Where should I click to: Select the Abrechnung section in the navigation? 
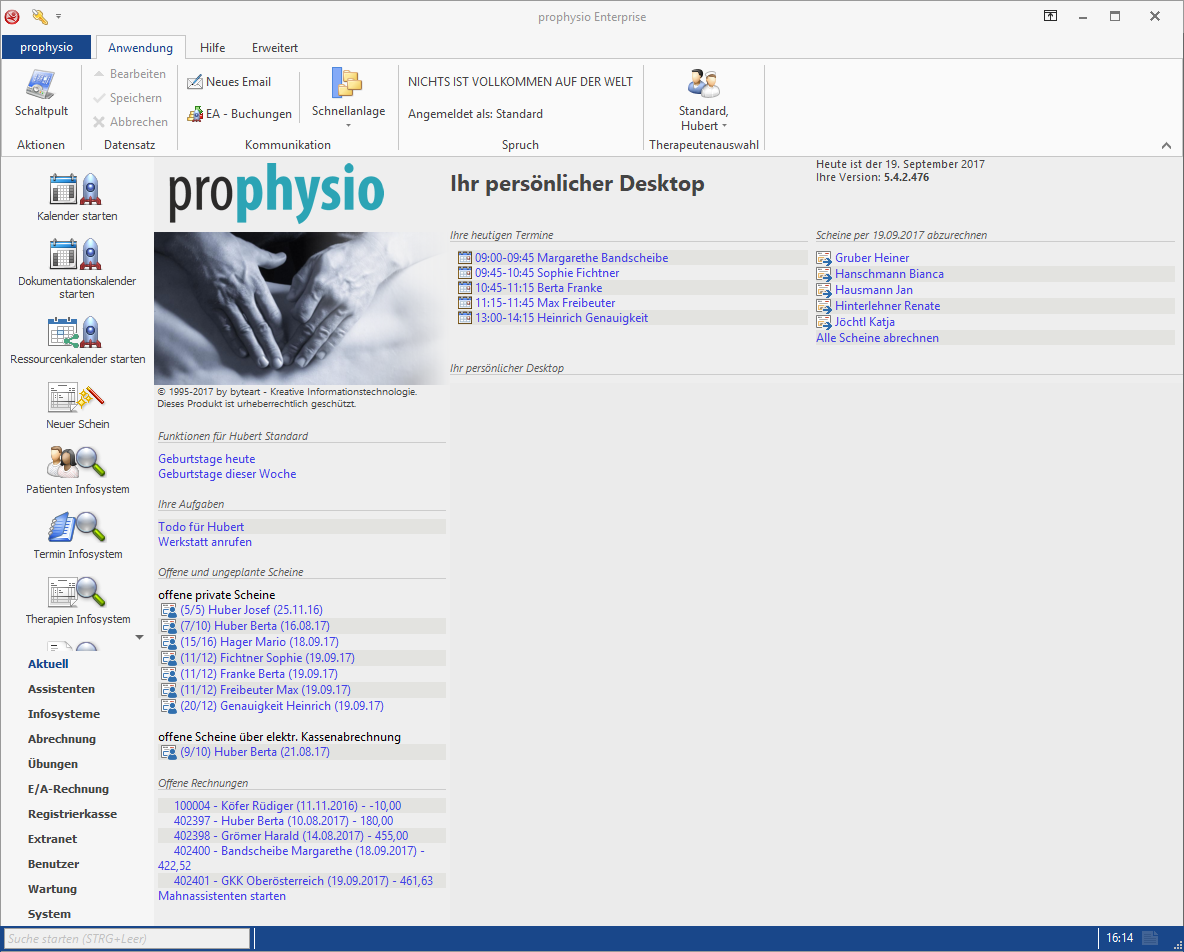62,739
